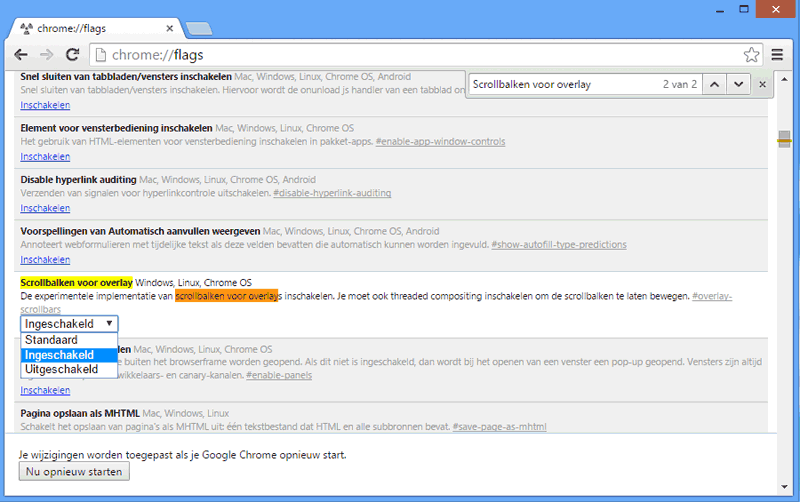The image size is (800, 502).
Task: Open the #show-autofill-type-predictions anchor link
Action: click(559, 244)
